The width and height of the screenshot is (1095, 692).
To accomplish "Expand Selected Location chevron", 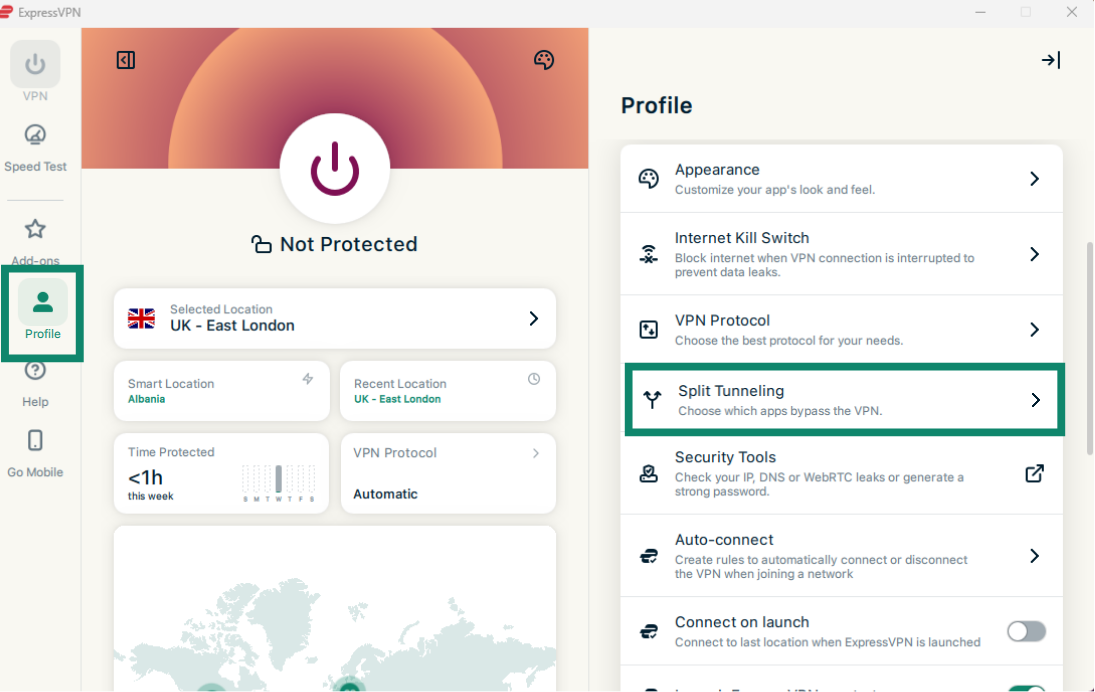I will click(534, 318).
